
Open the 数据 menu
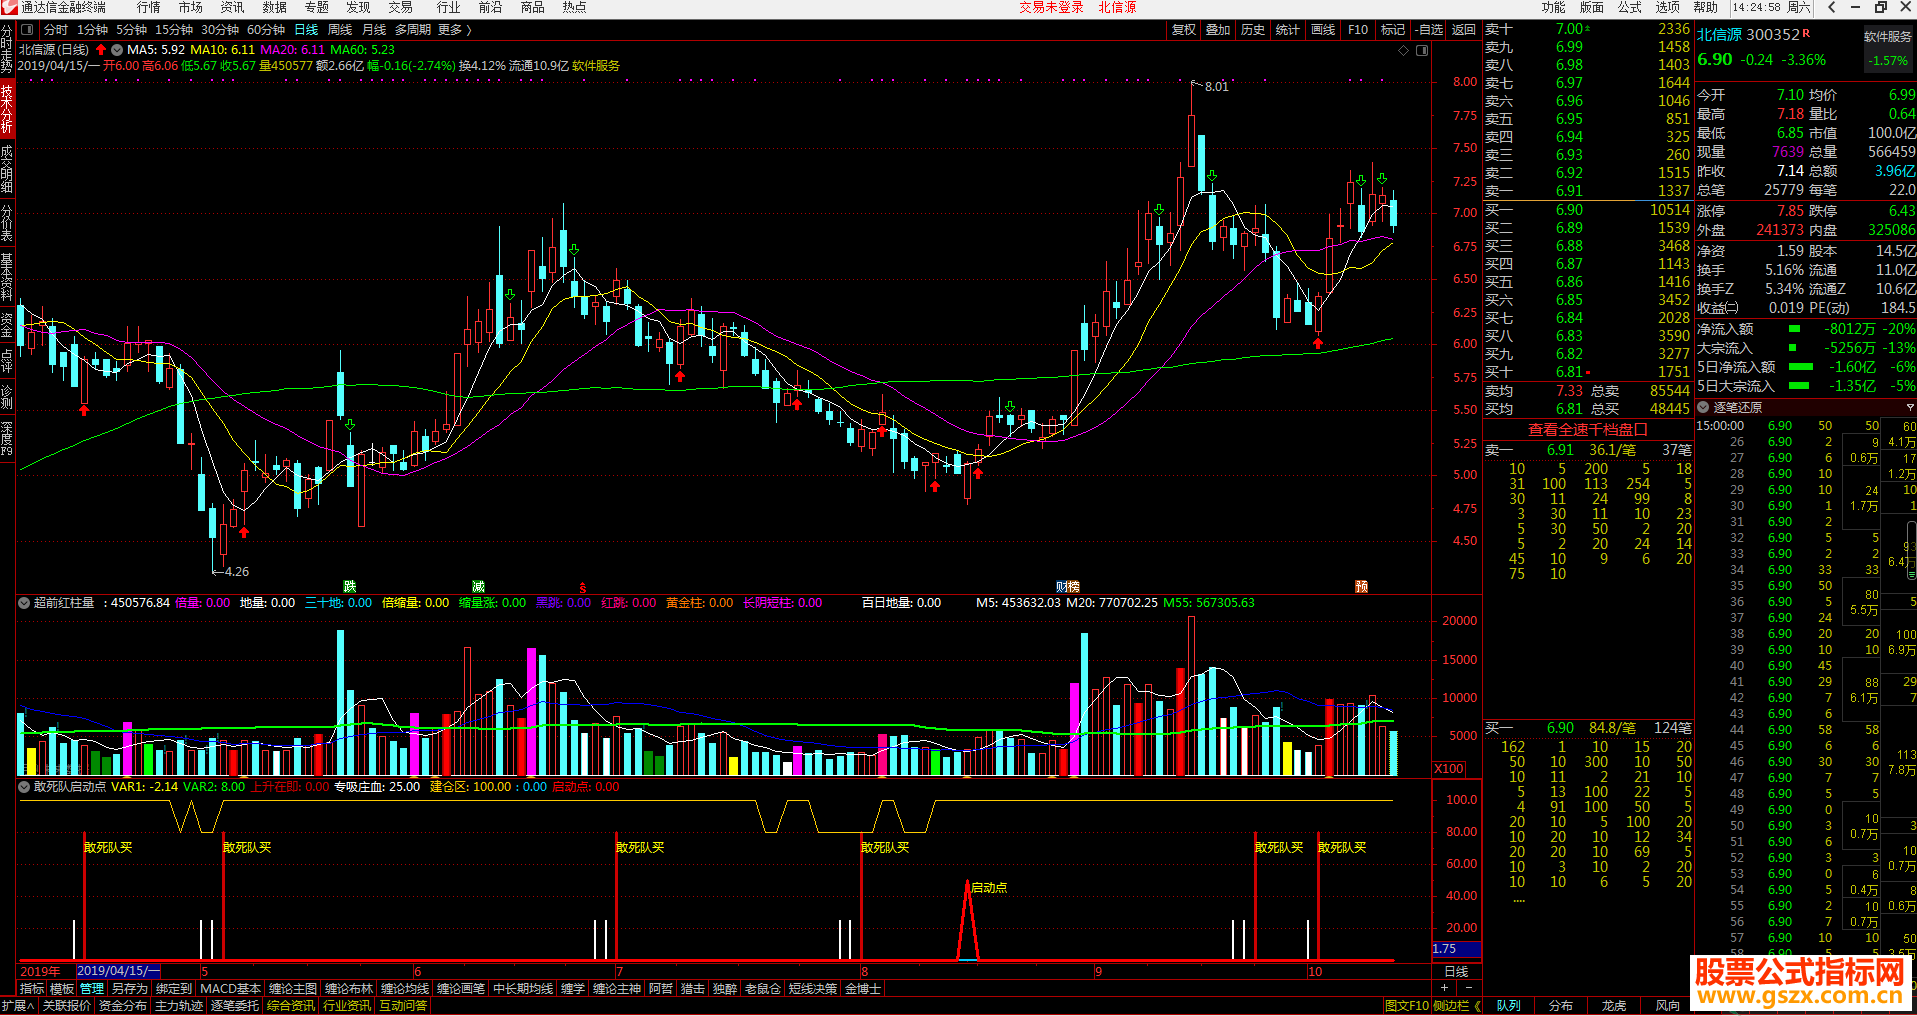tap(275, 7)
